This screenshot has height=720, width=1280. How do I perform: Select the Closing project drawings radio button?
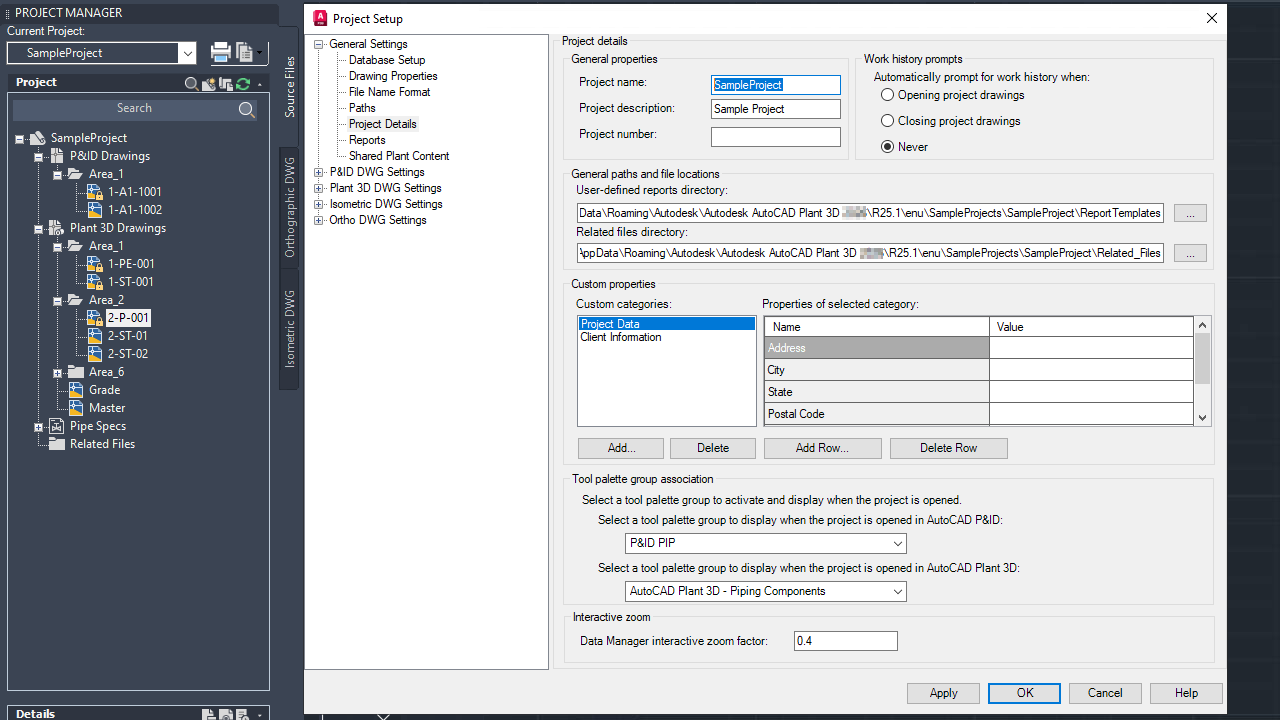[887, 121]
